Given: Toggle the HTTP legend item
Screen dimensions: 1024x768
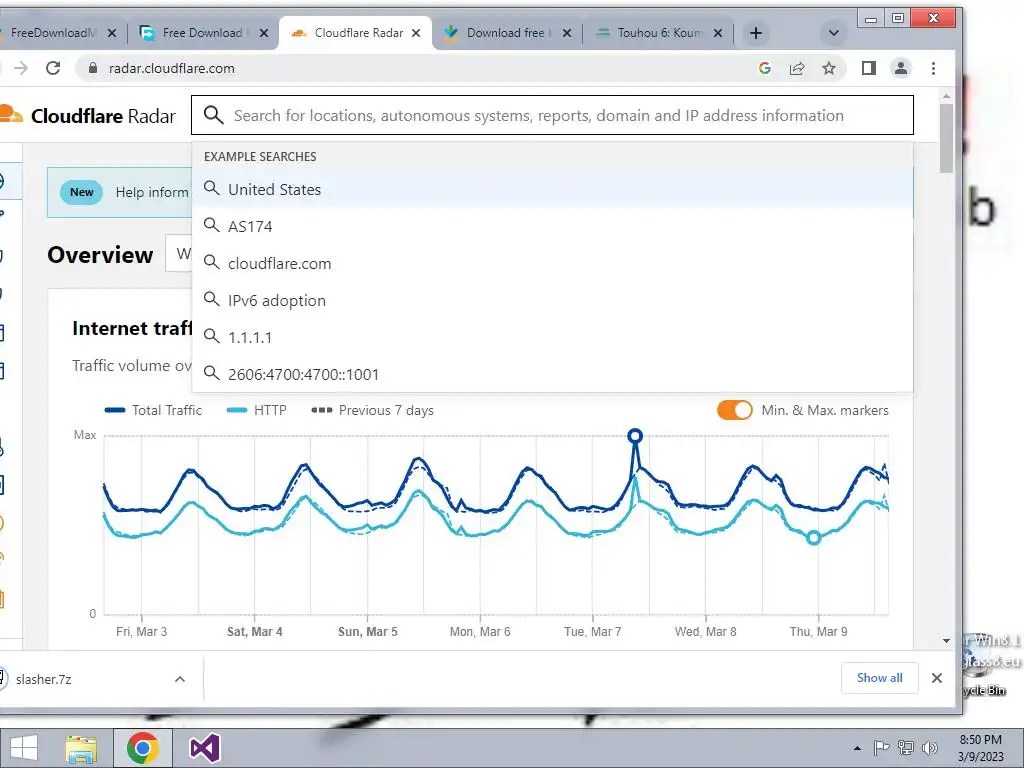Looking at the screenshot, I should pos(257,410).
